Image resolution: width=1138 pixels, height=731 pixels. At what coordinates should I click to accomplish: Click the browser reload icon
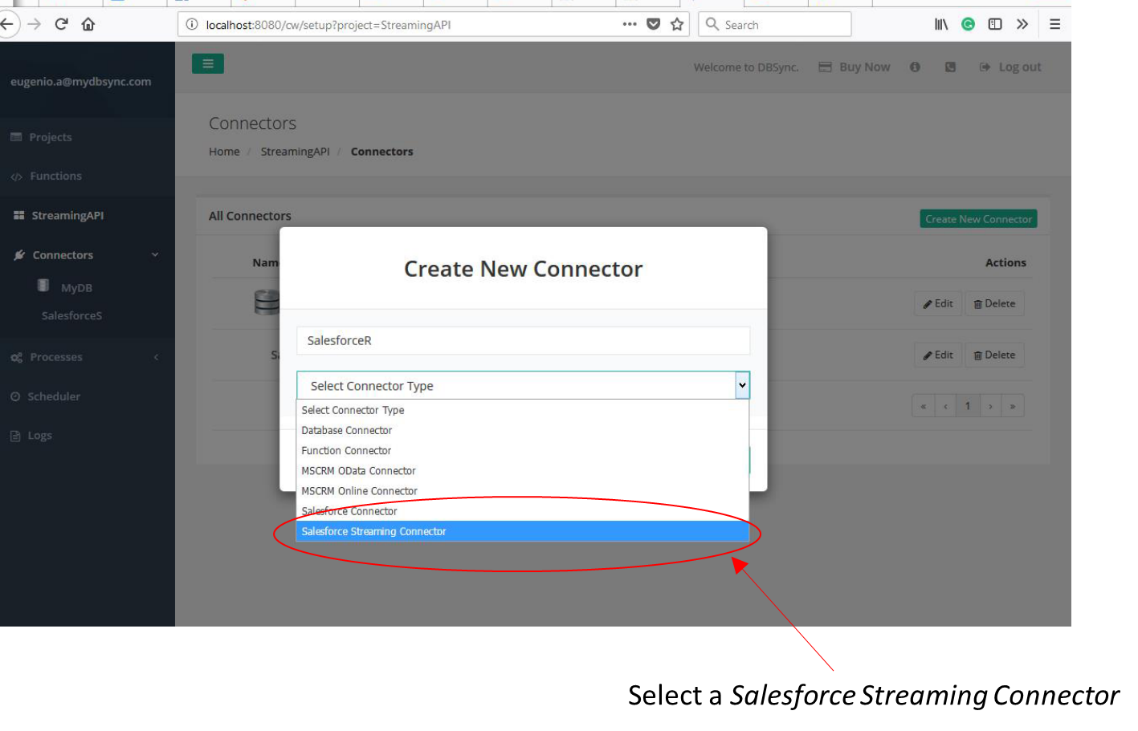click(x=62, y=24)
